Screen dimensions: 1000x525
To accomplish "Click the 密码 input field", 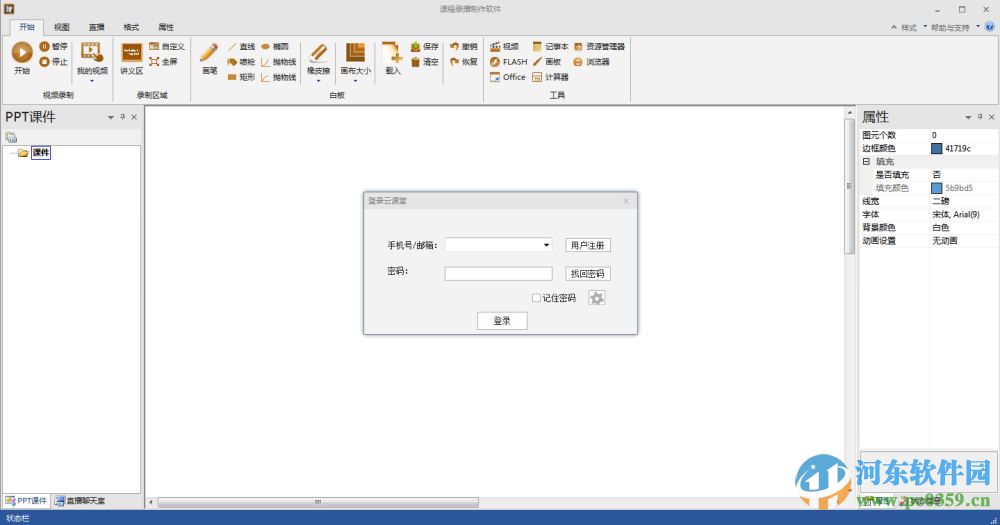I will pos(498,274).
